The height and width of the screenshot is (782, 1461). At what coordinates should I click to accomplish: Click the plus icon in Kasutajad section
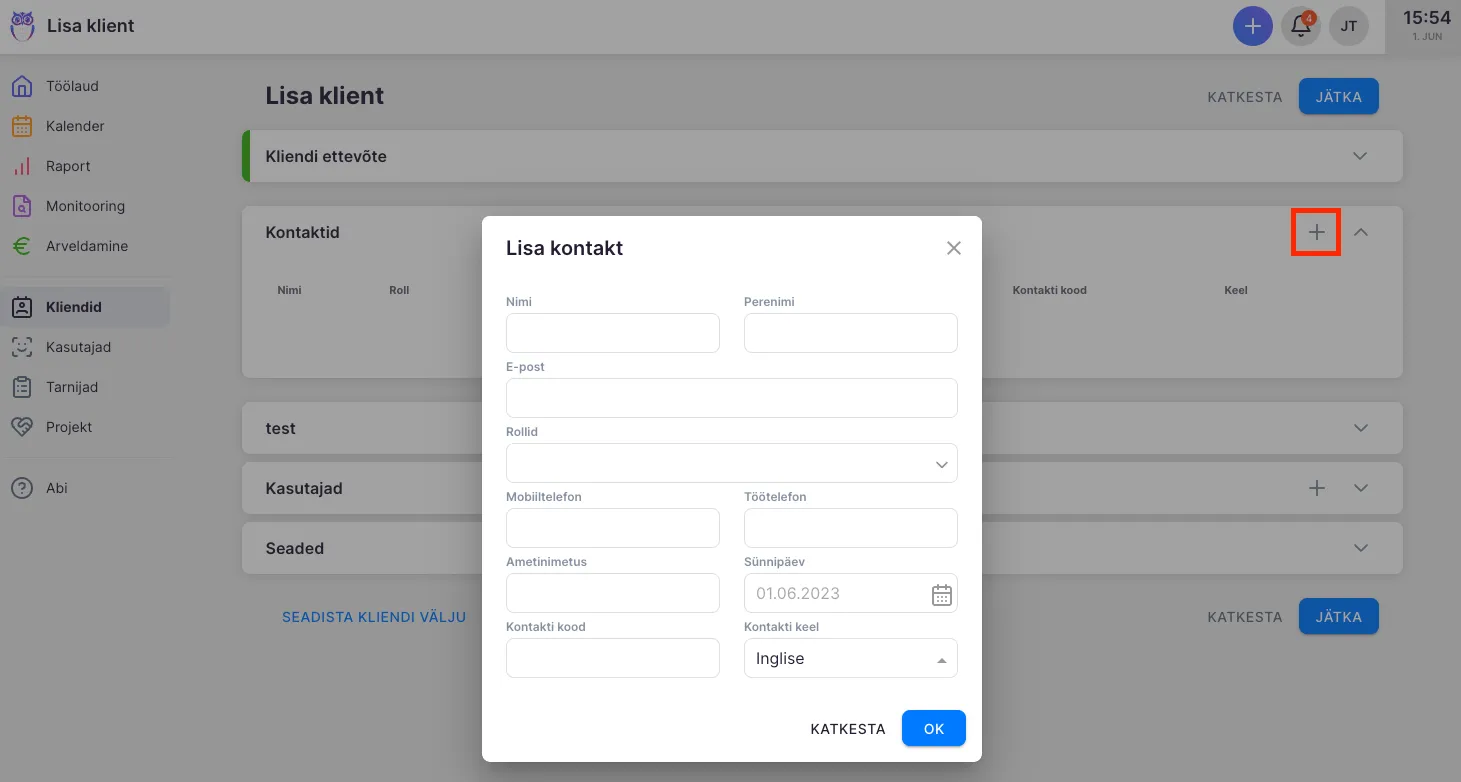pyautogui.click(x=1316, y=488)
